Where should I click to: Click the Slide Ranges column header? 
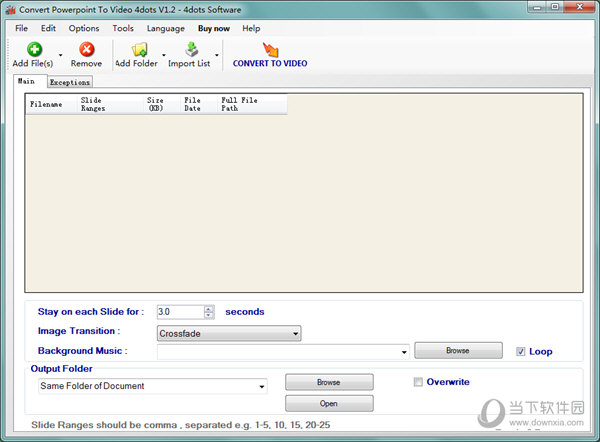coord(109,104)
